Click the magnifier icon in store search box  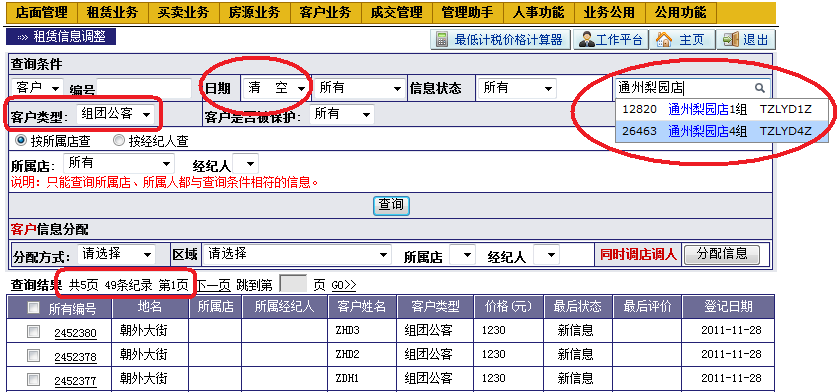coord(760,88)
